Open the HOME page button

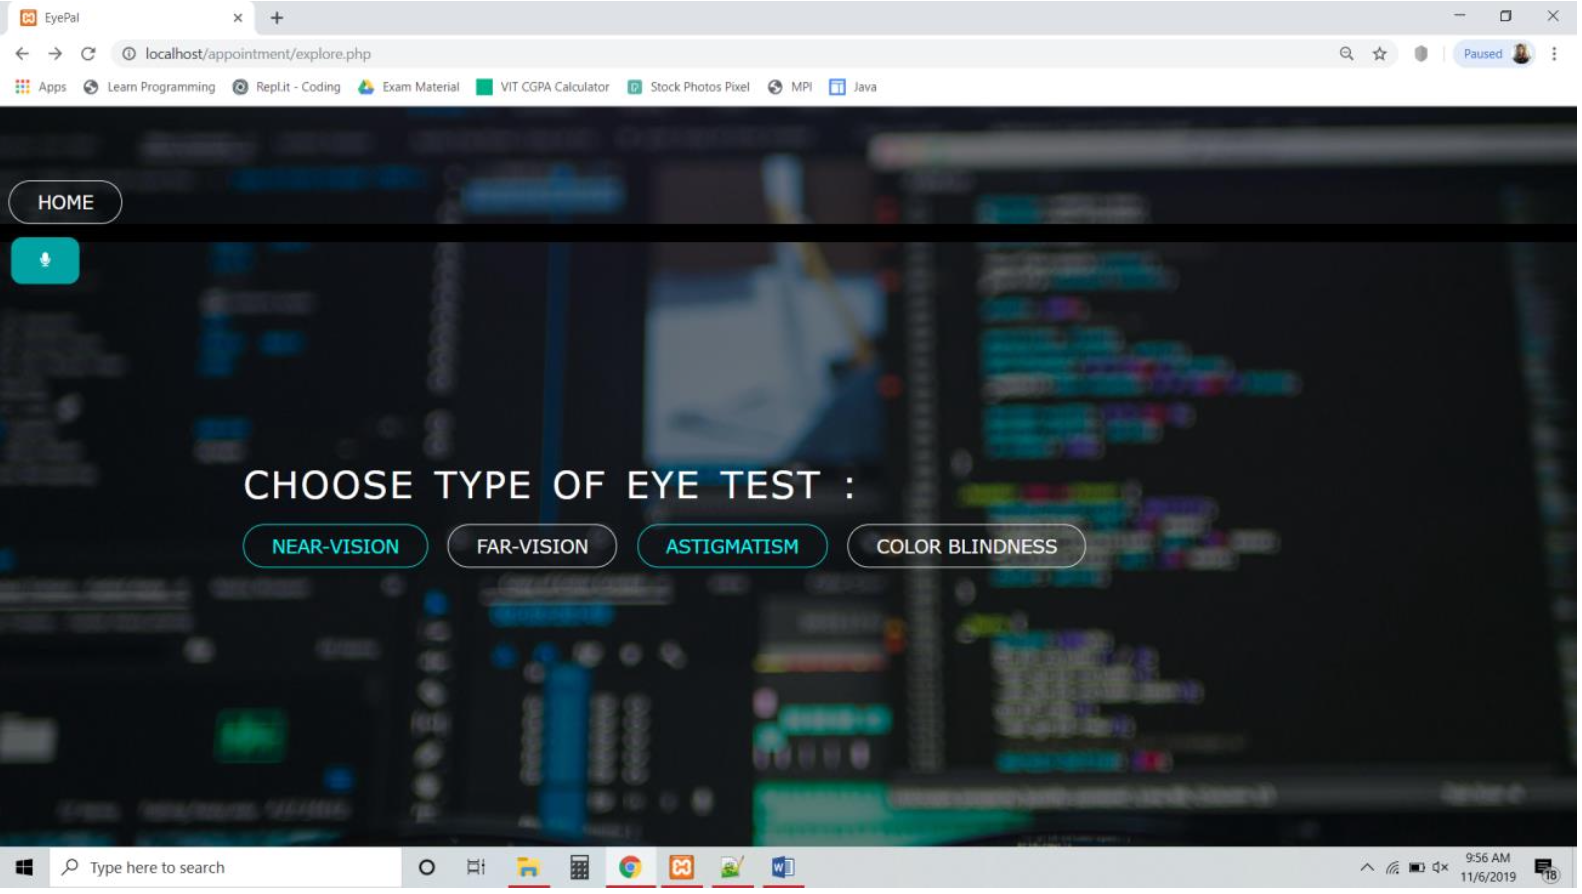(x=65, y=203)
